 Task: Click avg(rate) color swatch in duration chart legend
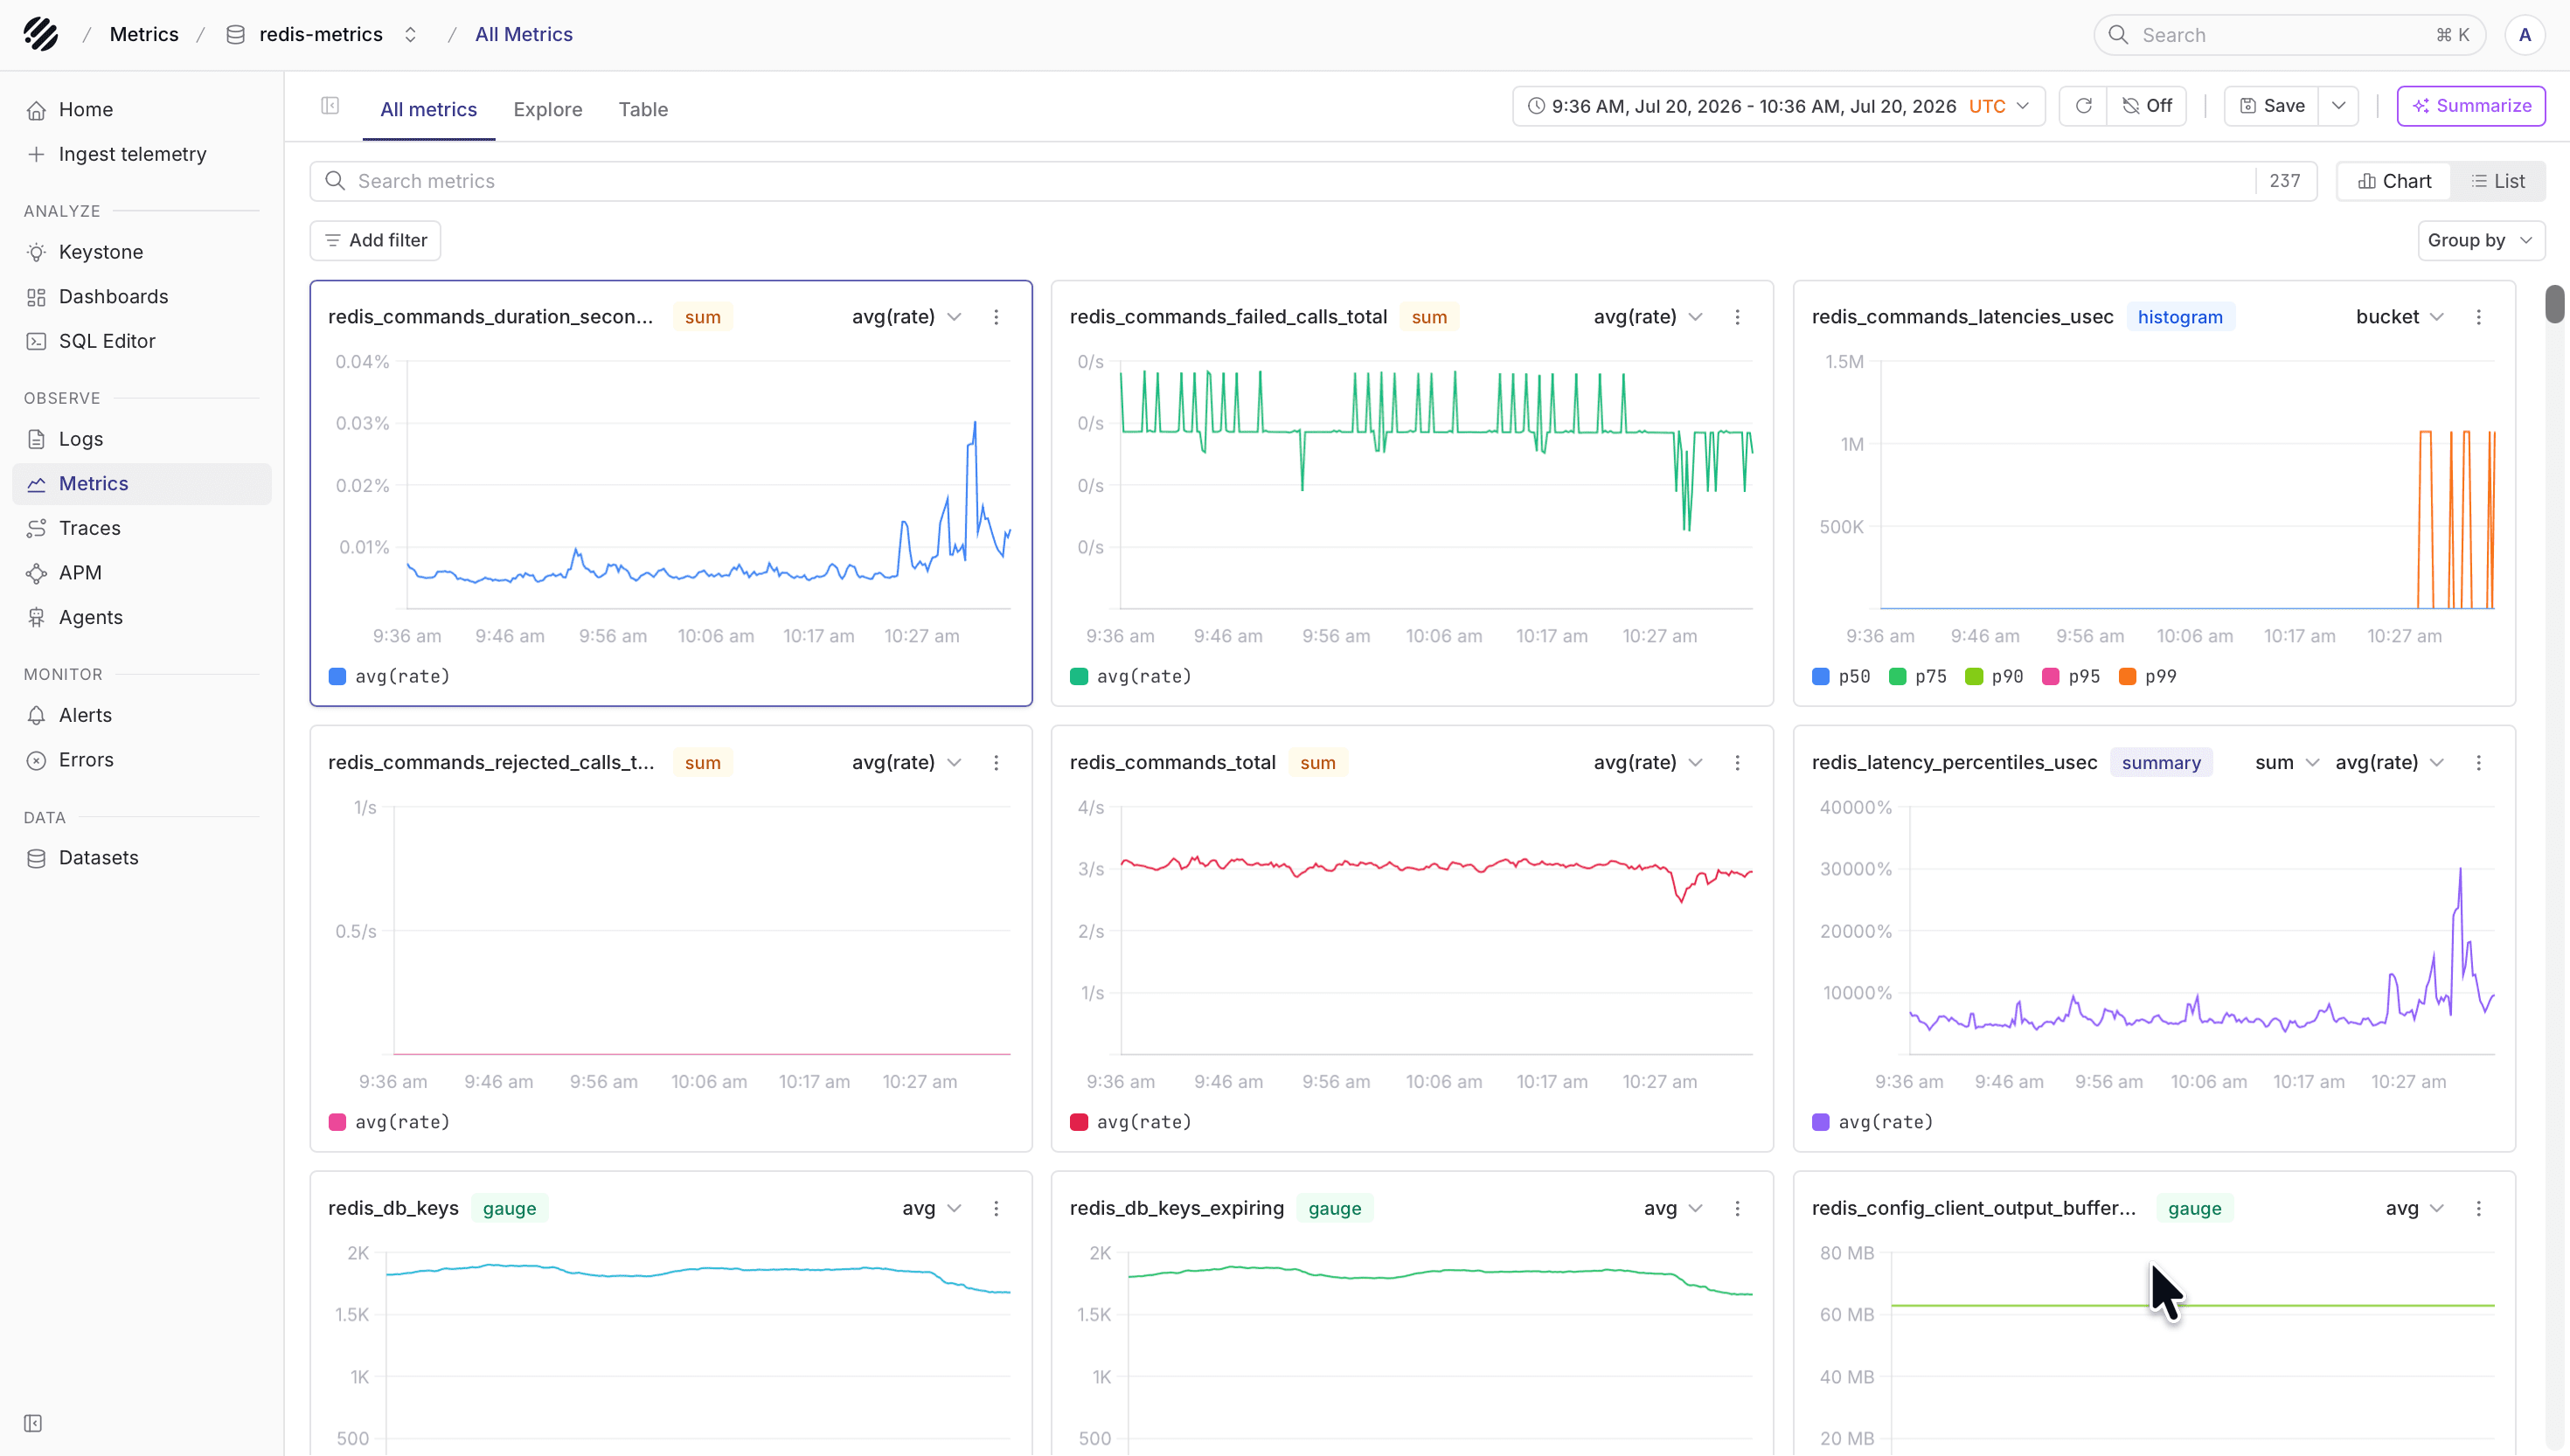point(337,677)
